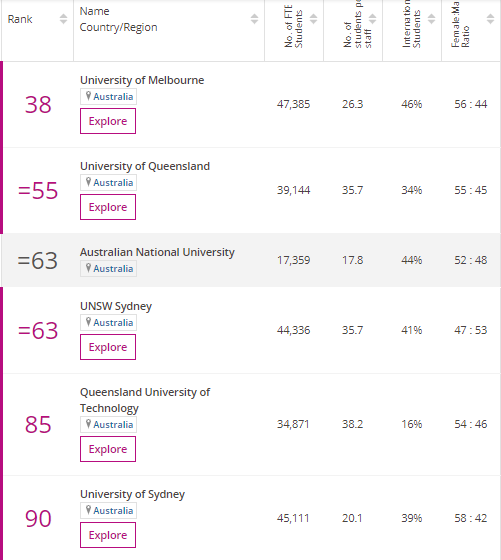Viewport: 501px width, 560px height.
Task: Explore University of Sydney
Action: pyautogui.click(x=108, y=535)
